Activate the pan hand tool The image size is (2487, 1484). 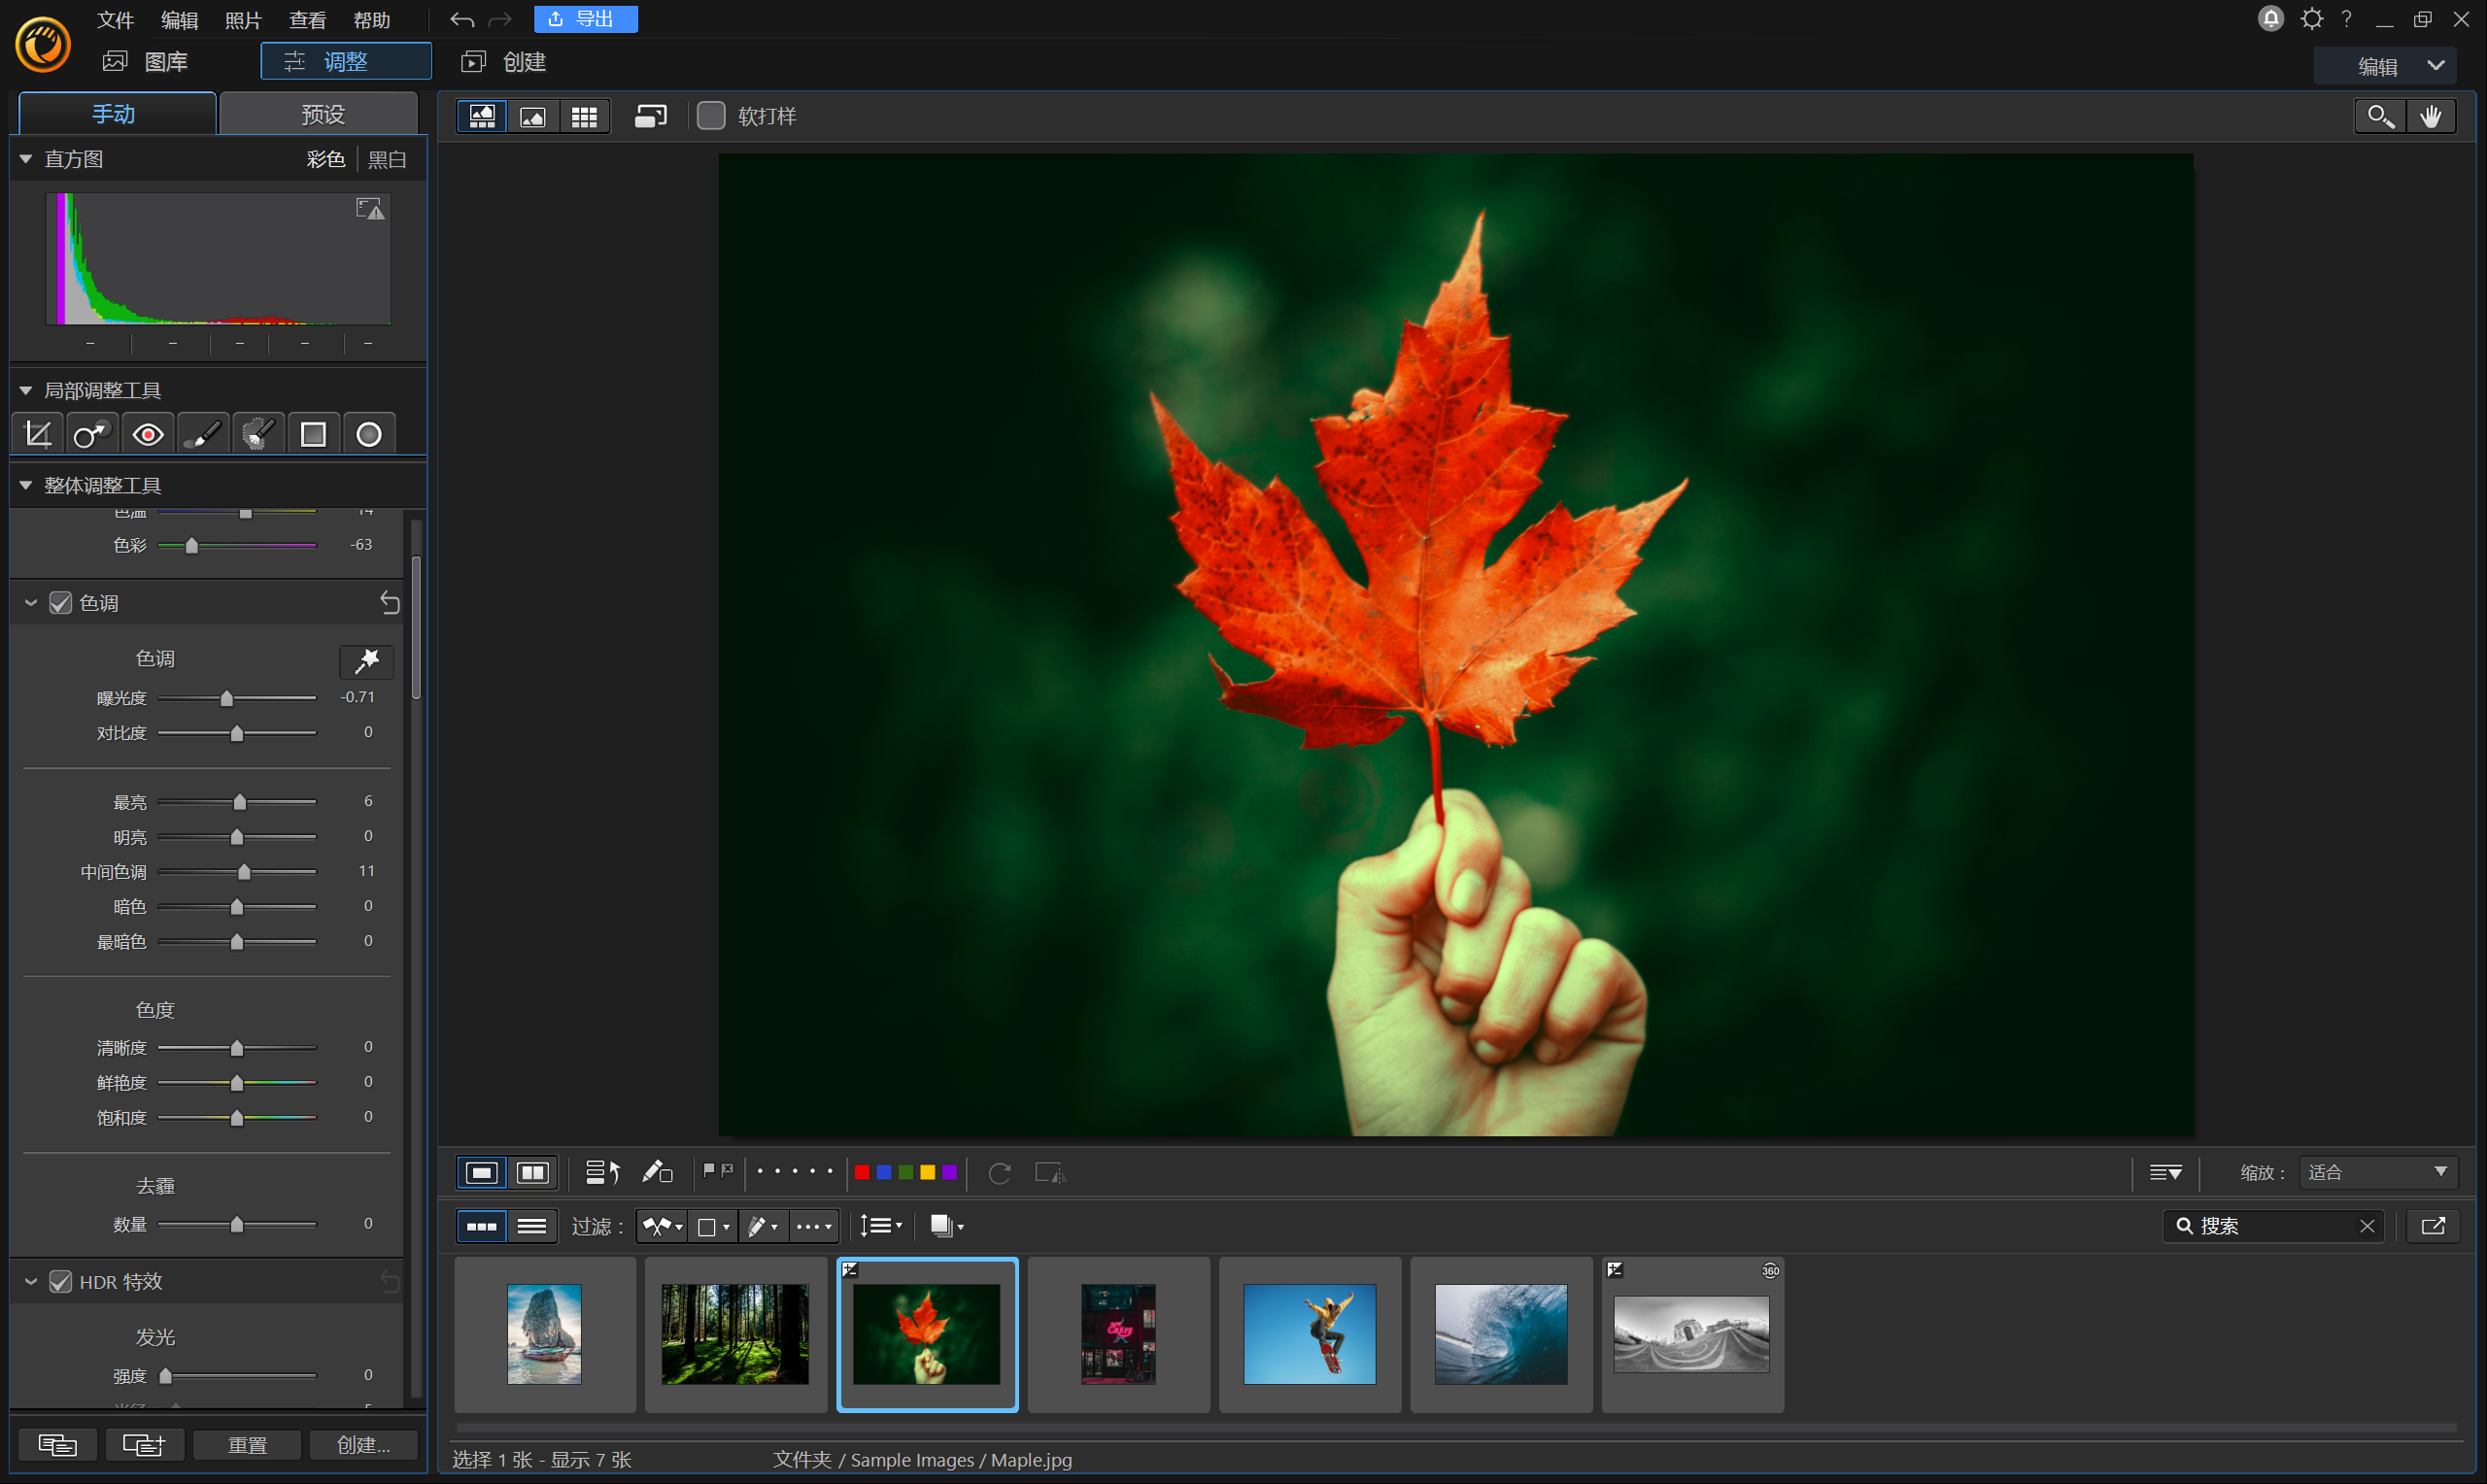point(2430,116)
